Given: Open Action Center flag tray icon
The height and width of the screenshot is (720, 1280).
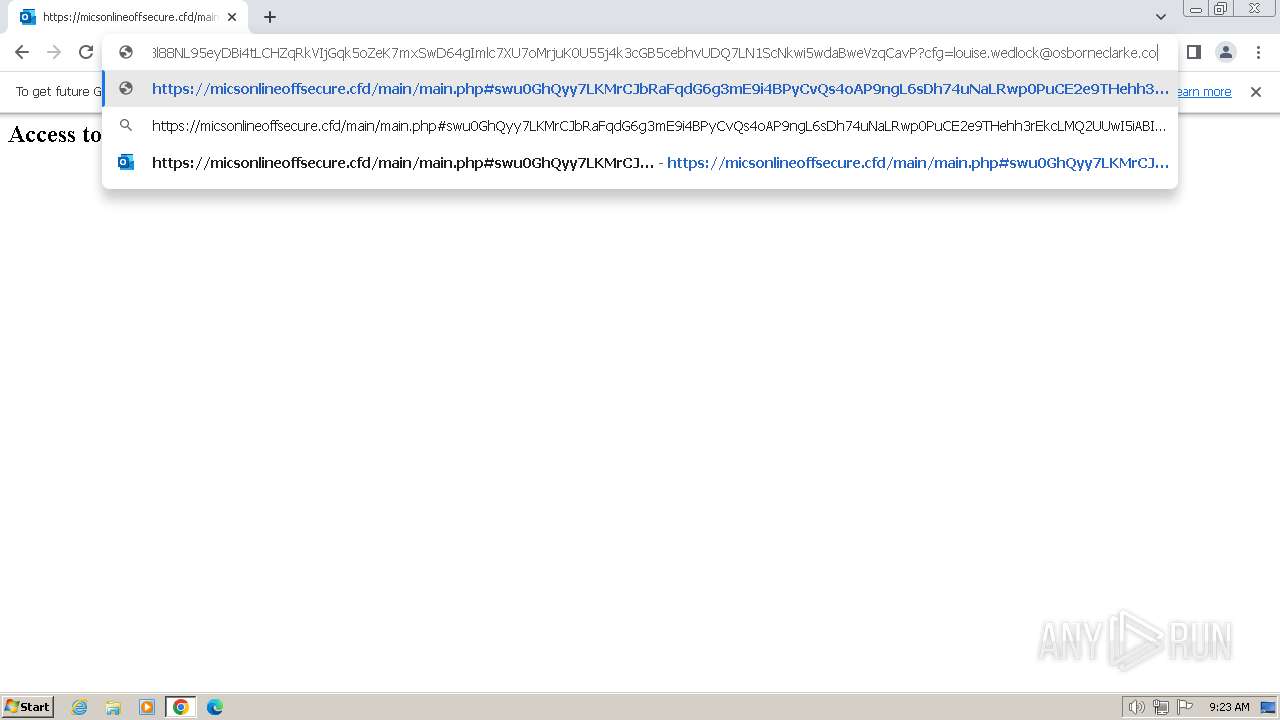Looking at the screenshot, I should point(1185,707).
